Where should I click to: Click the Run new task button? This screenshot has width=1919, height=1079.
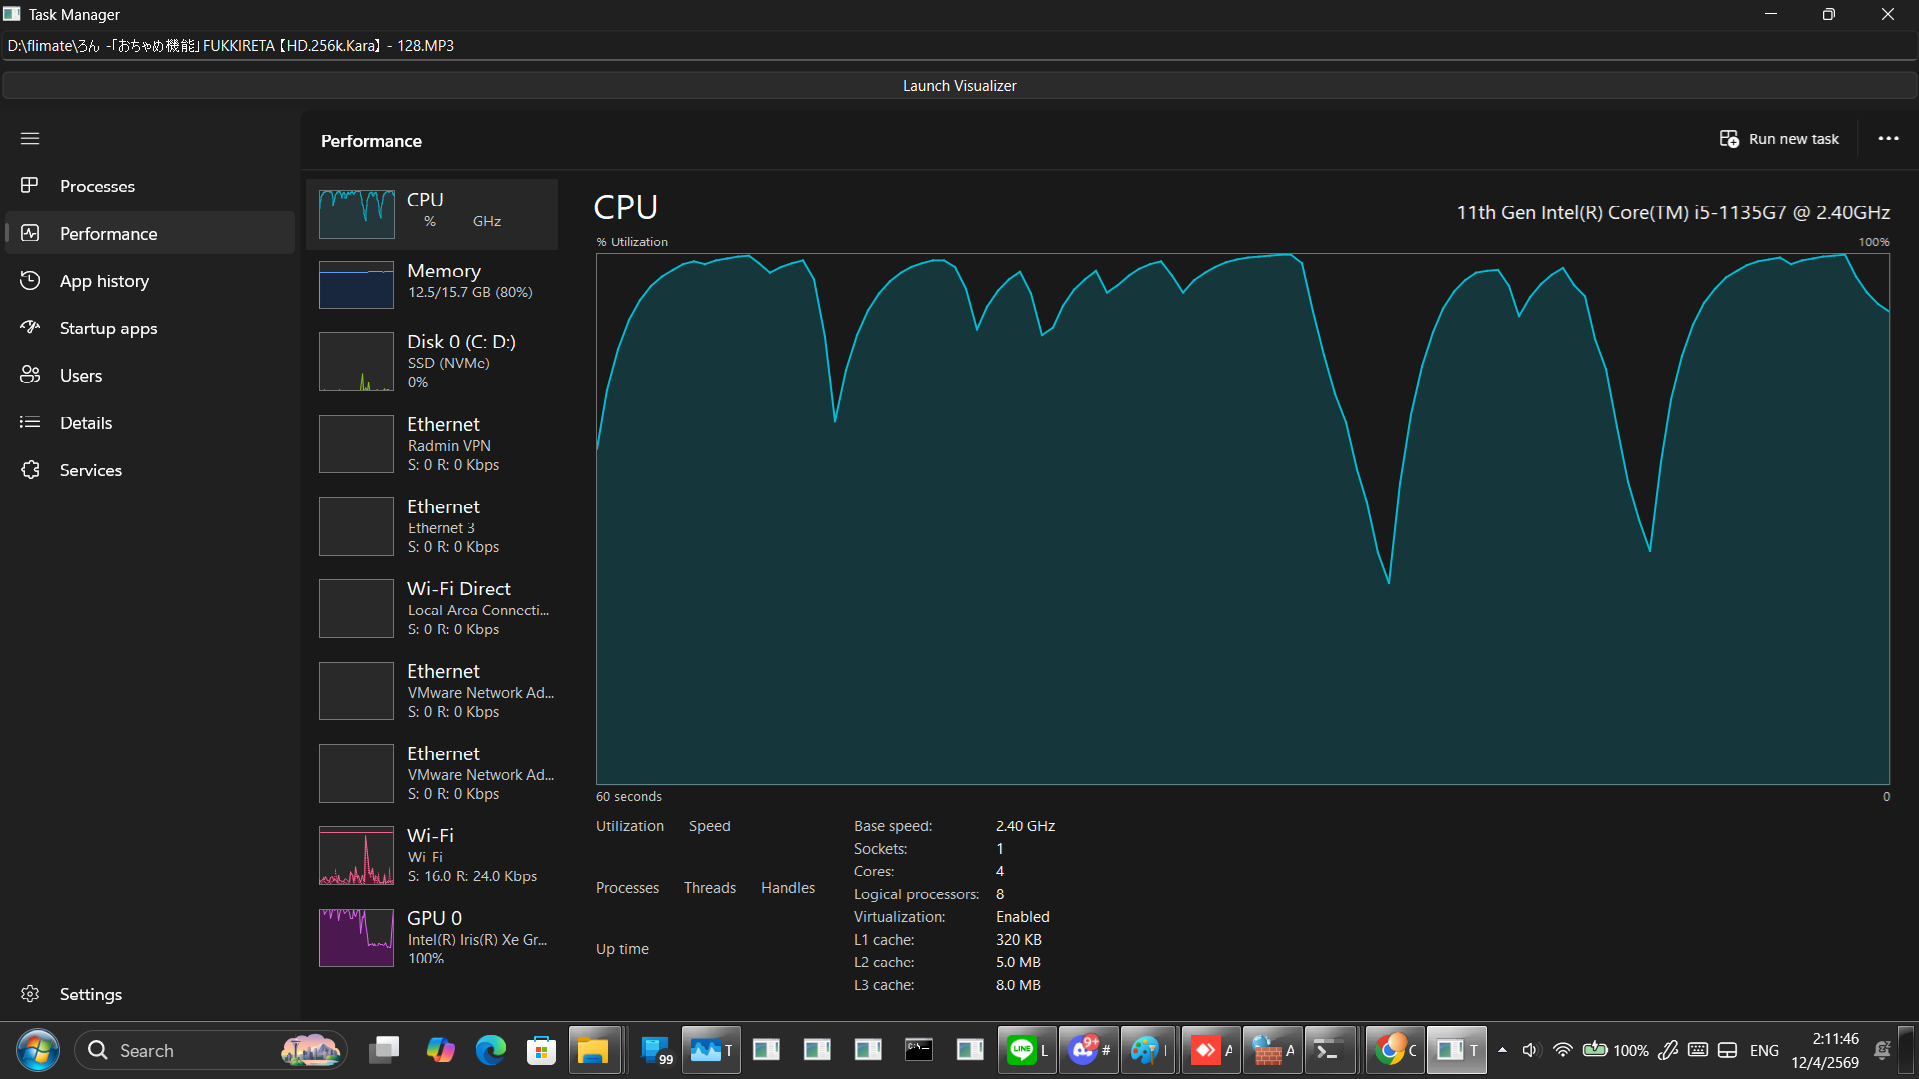[1779, 139]
